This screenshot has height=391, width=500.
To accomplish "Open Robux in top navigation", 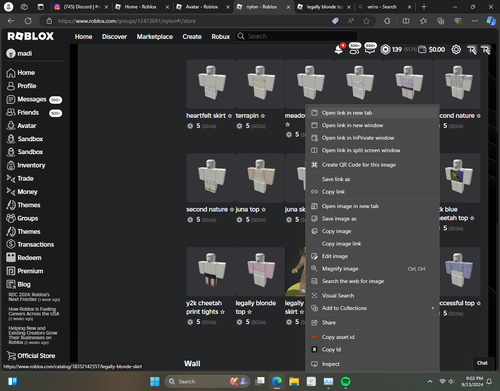I will click(221, 37).
